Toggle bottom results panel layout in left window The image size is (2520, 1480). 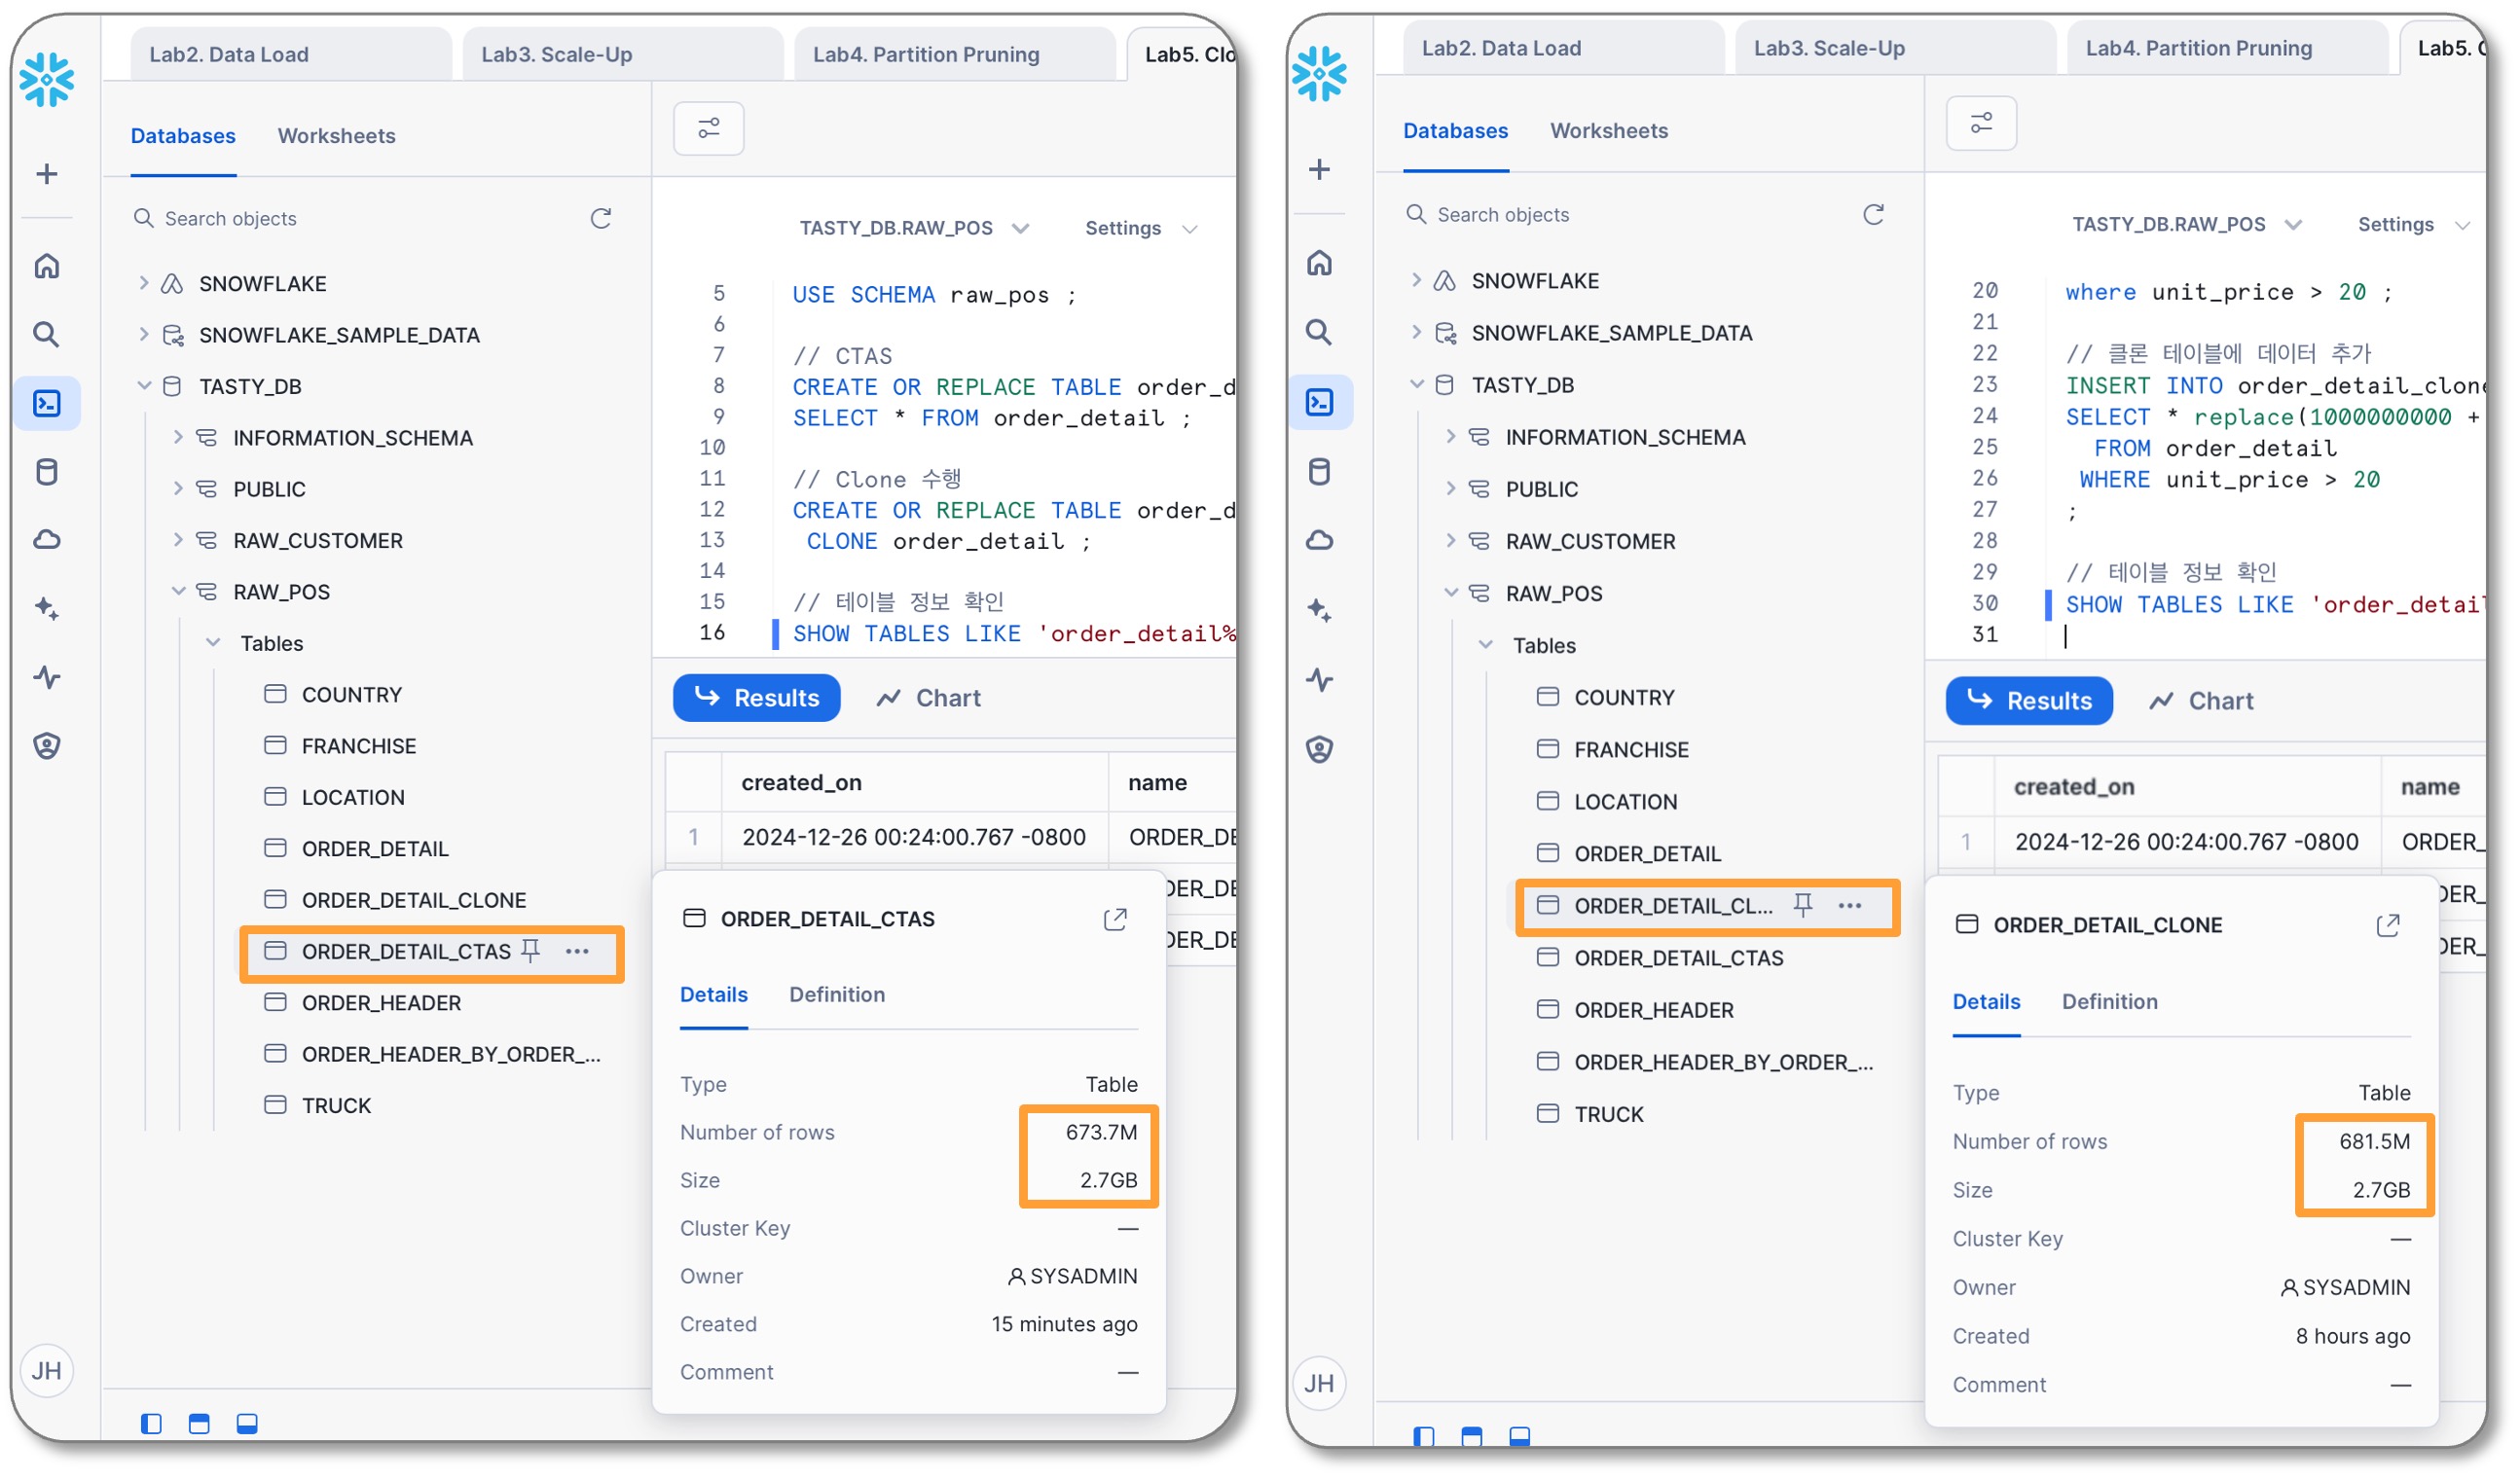coord(247,1424)
